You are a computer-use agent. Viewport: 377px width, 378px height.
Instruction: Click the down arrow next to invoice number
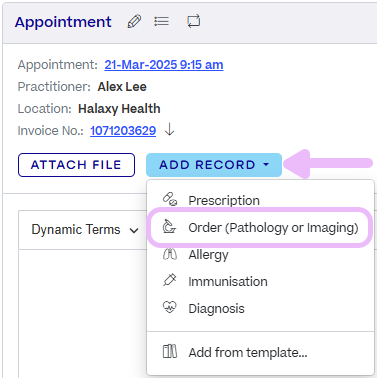170,130
